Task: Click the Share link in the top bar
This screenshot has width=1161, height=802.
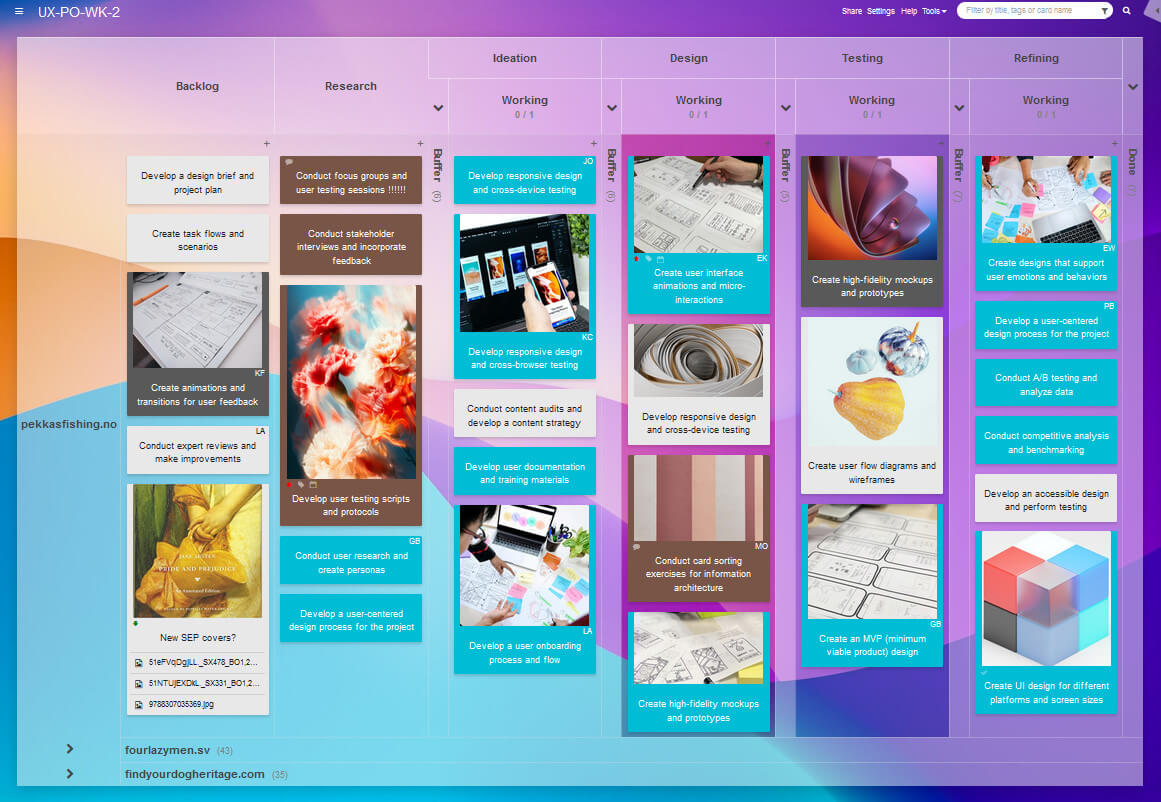Action: coord(851,10)
